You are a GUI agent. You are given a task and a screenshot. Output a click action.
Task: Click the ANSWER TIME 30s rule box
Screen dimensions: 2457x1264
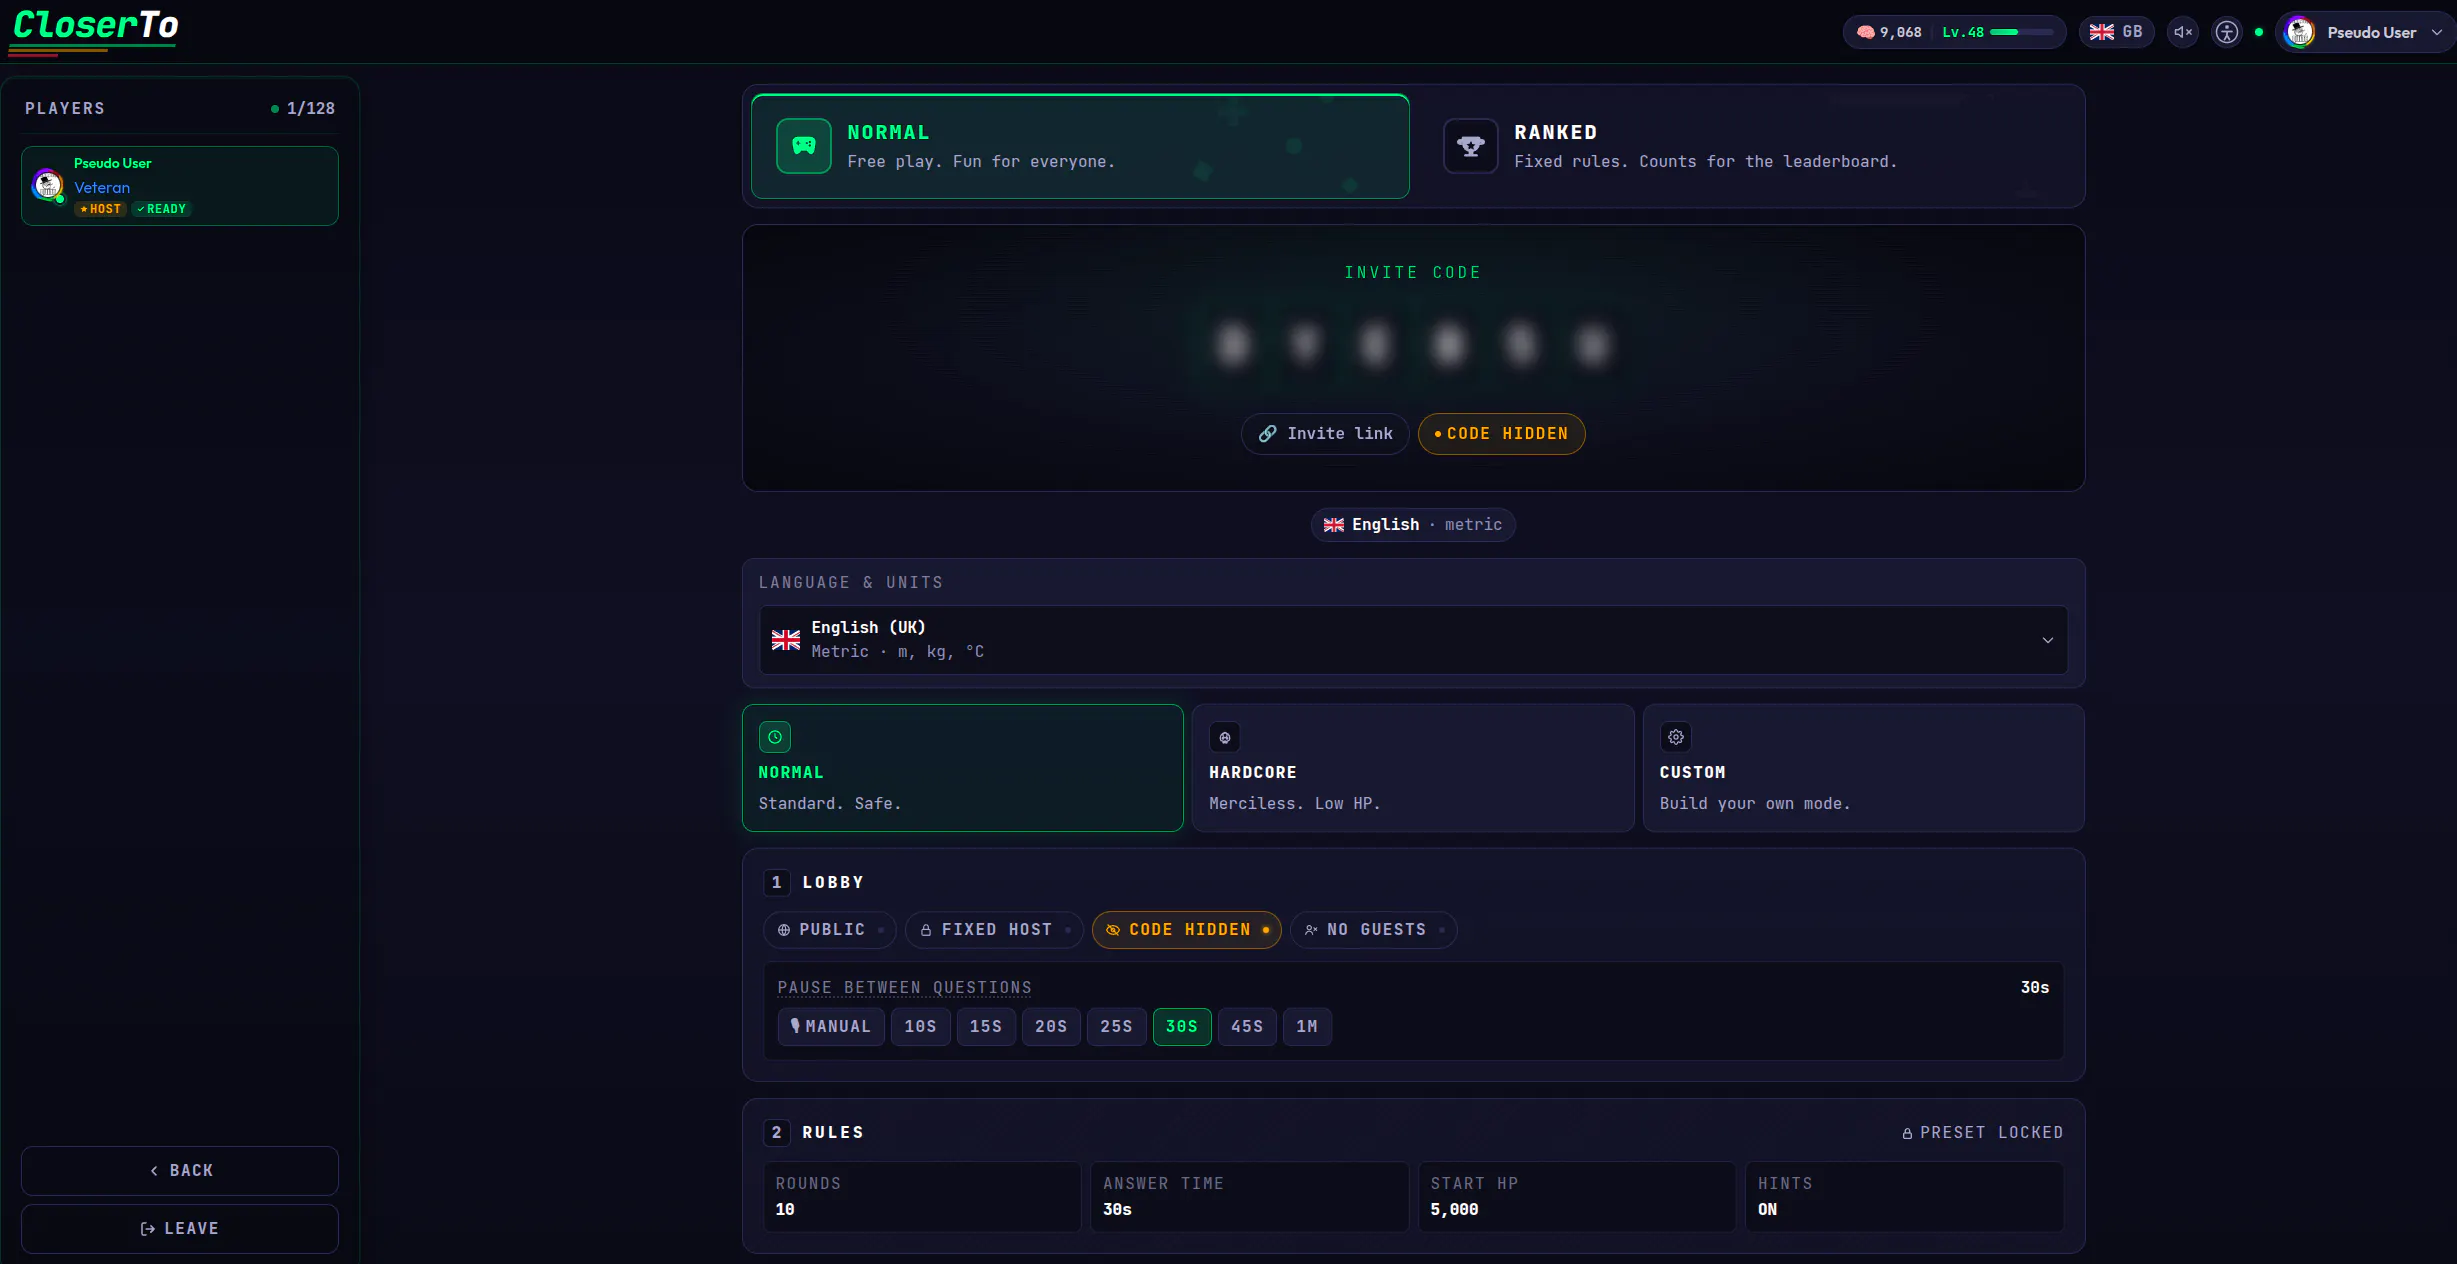1249,1197
